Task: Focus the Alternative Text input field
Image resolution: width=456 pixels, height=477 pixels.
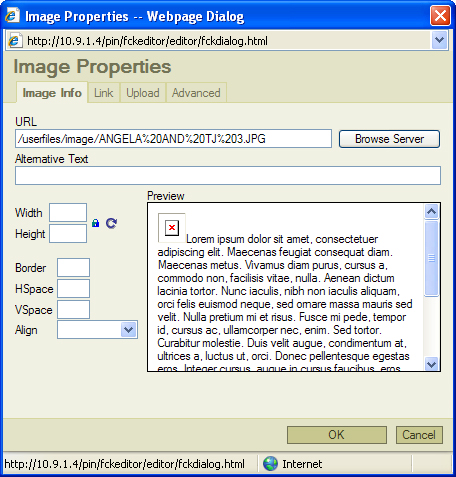Action: 228,175
